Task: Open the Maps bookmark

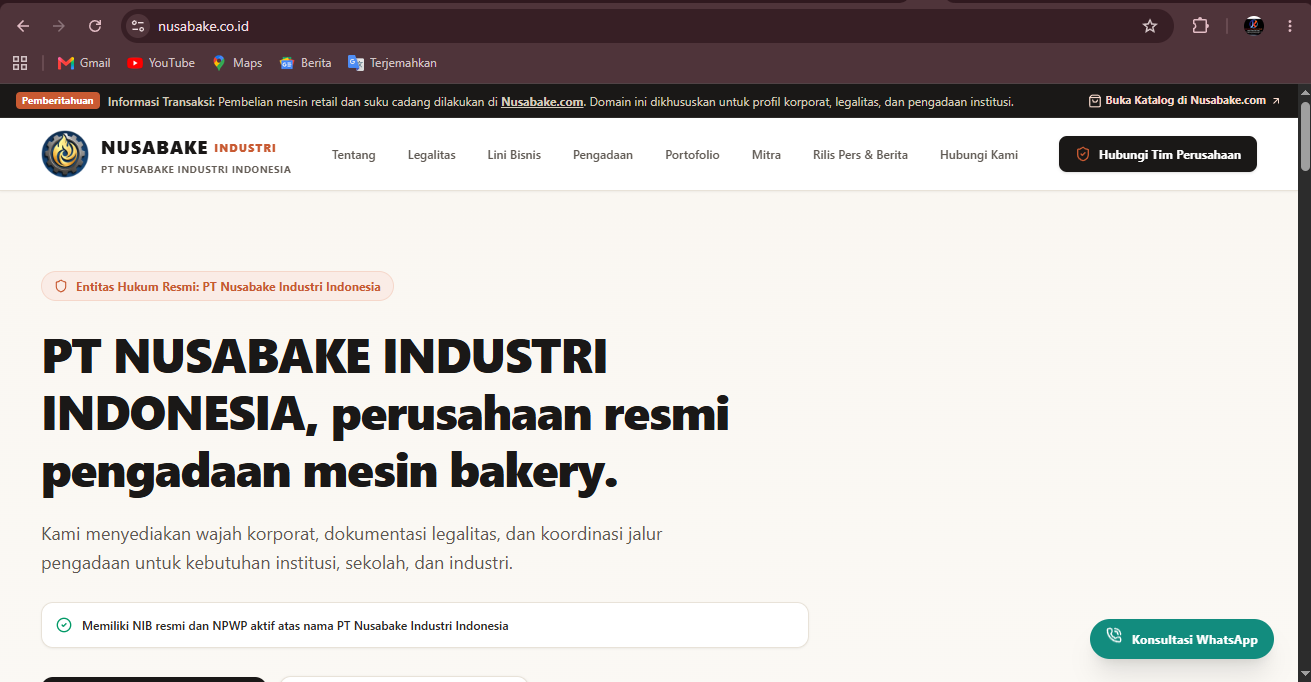Action: 237,63
